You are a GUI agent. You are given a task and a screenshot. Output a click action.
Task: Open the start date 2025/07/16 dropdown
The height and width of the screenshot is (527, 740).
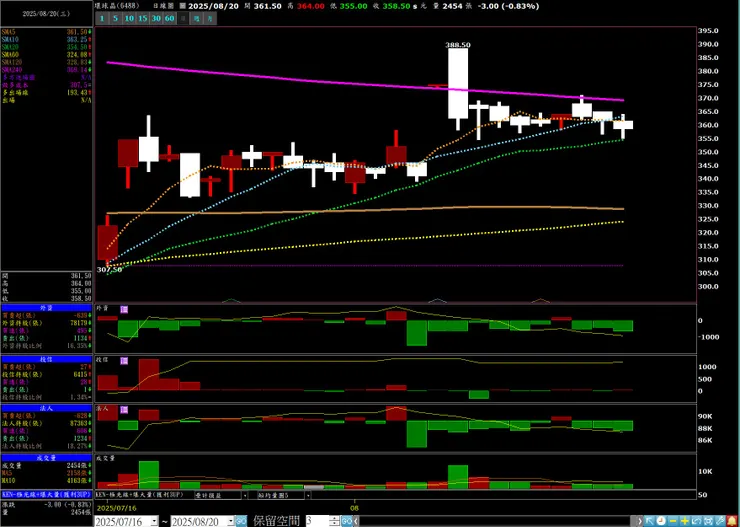tap(154, 521)
